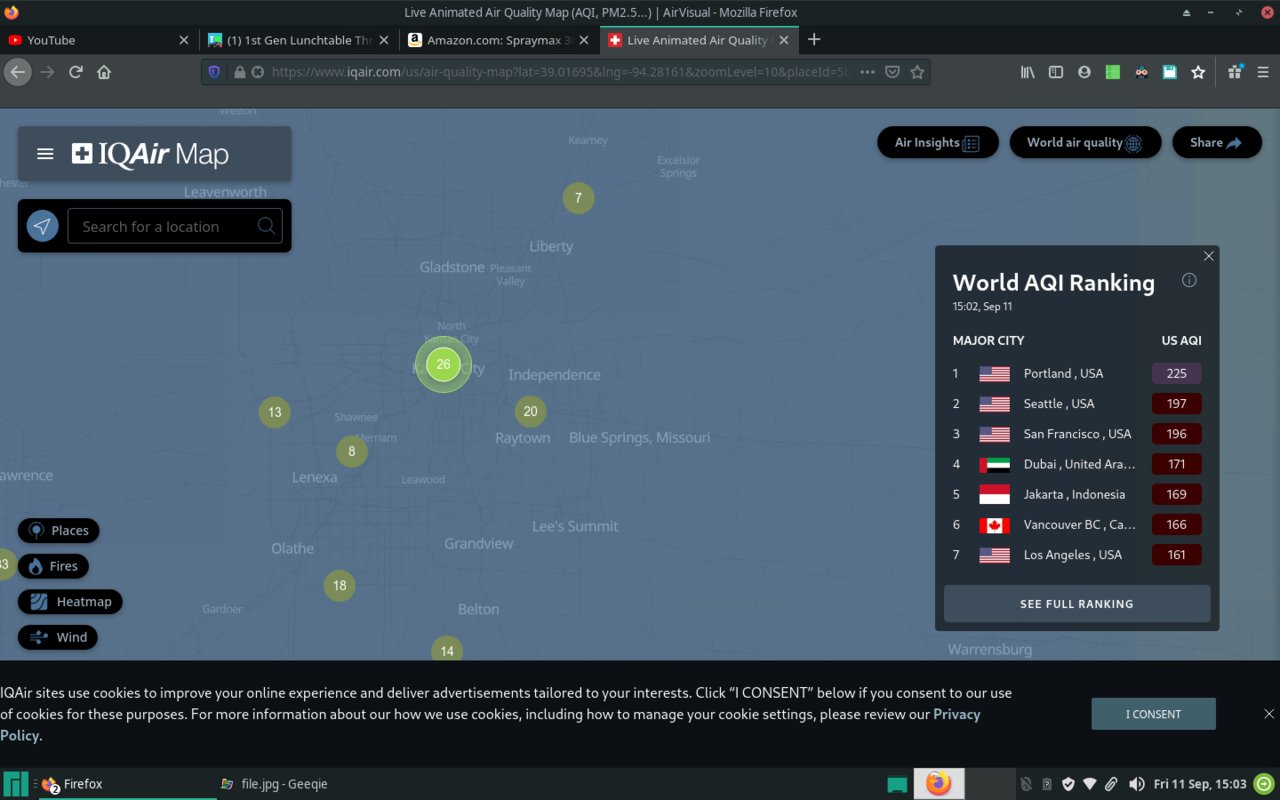The height and width of the screenshot is (800, 1280).
Task: Click the info icon beside World AQI Ranking
Action: pos(1189,280)
